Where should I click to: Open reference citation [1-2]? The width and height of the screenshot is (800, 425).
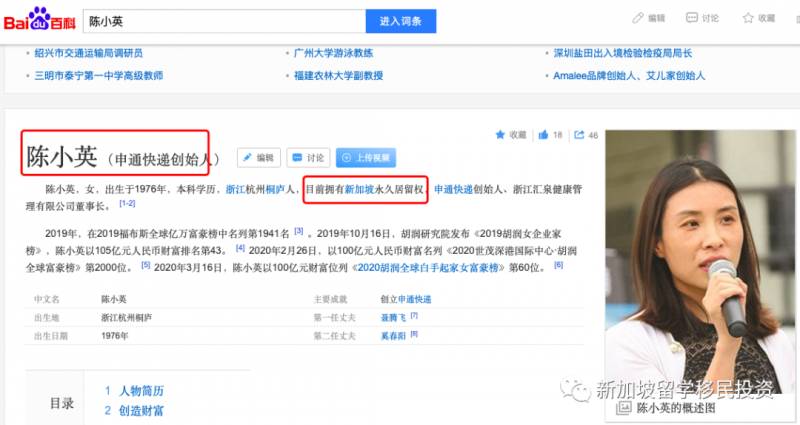coord(127,204)
